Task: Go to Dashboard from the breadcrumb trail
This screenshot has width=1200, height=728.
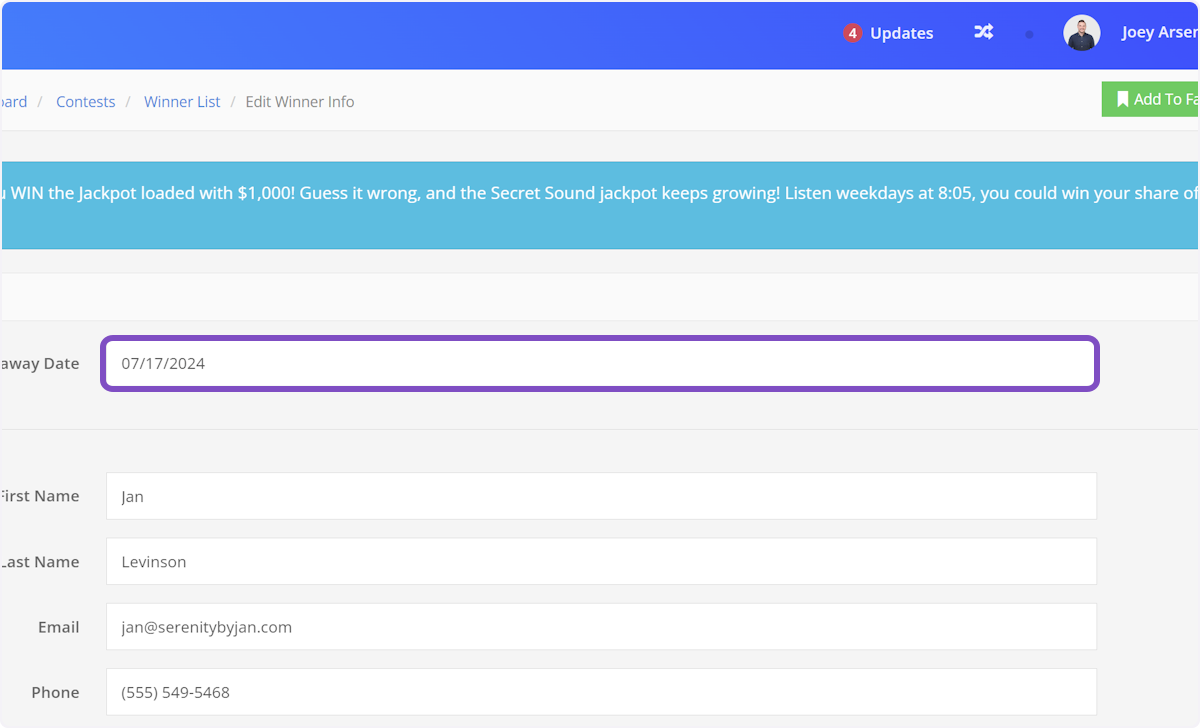Action: tap(10, 101)
